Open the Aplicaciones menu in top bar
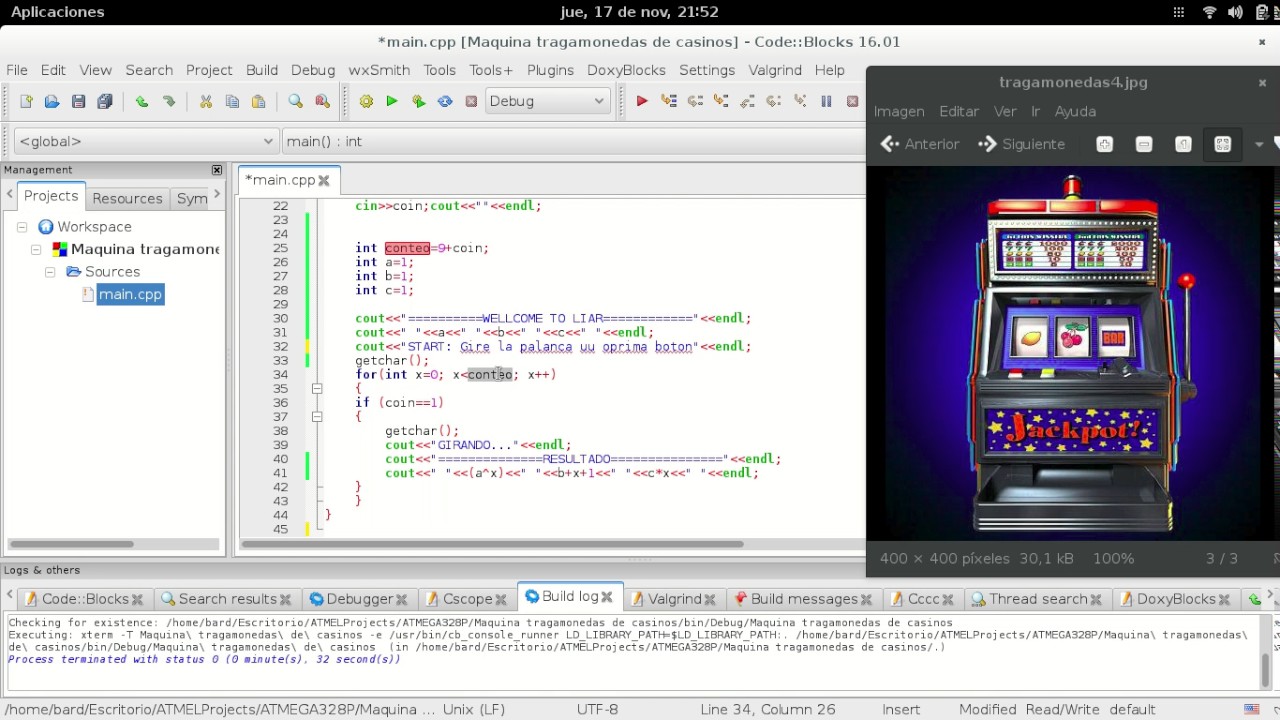 57,12
